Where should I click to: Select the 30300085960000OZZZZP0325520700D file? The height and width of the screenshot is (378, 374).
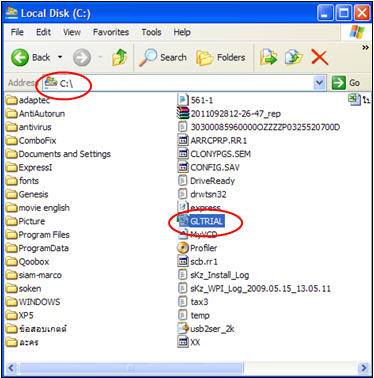point(259,127)
